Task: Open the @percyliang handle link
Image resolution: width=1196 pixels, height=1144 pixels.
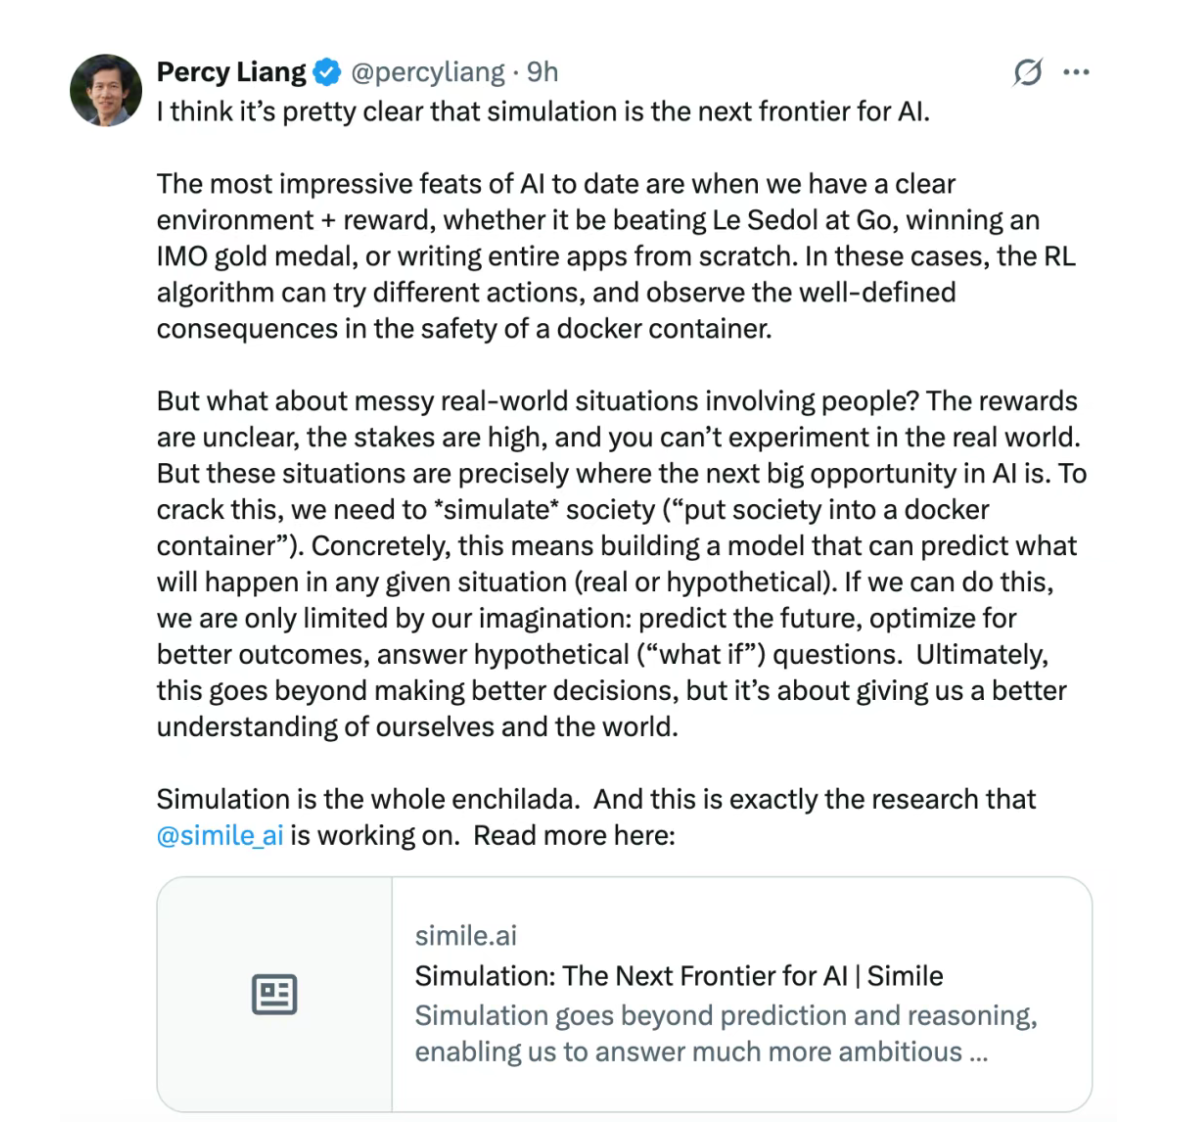Action: [427, 73]
